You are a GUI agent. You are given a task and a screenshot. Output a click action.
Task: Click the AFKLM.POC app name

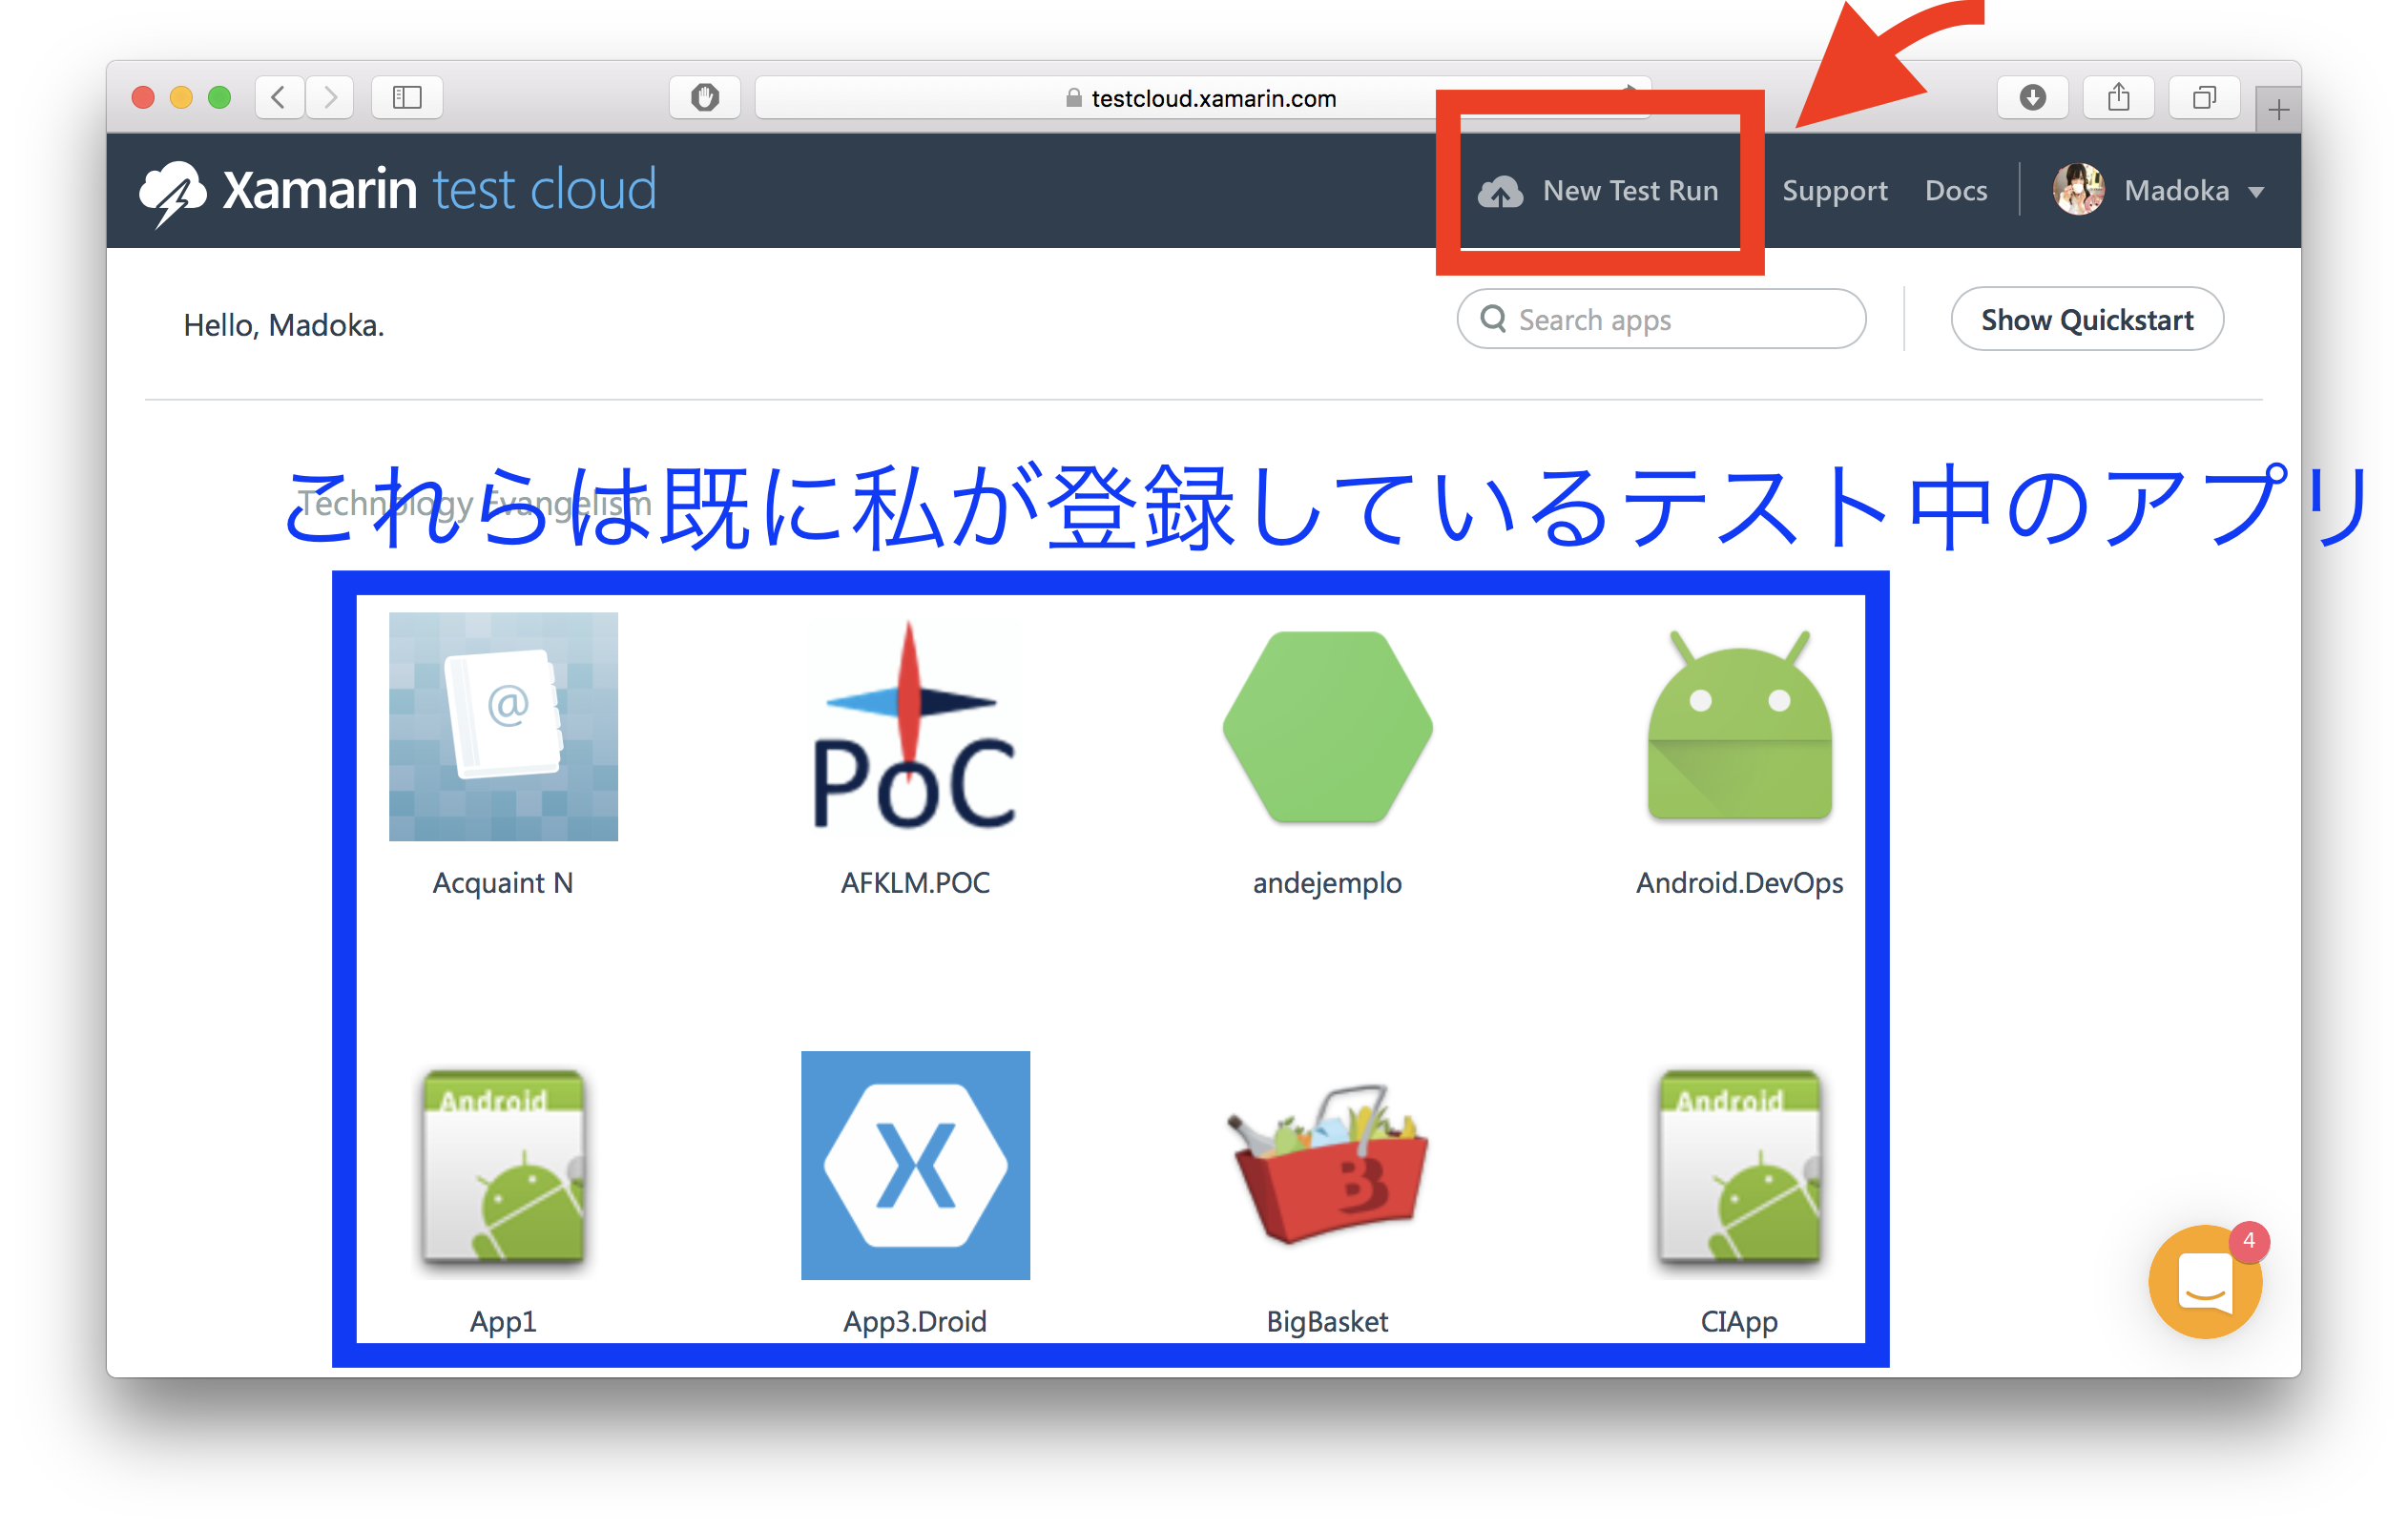[x=915, y=883]
